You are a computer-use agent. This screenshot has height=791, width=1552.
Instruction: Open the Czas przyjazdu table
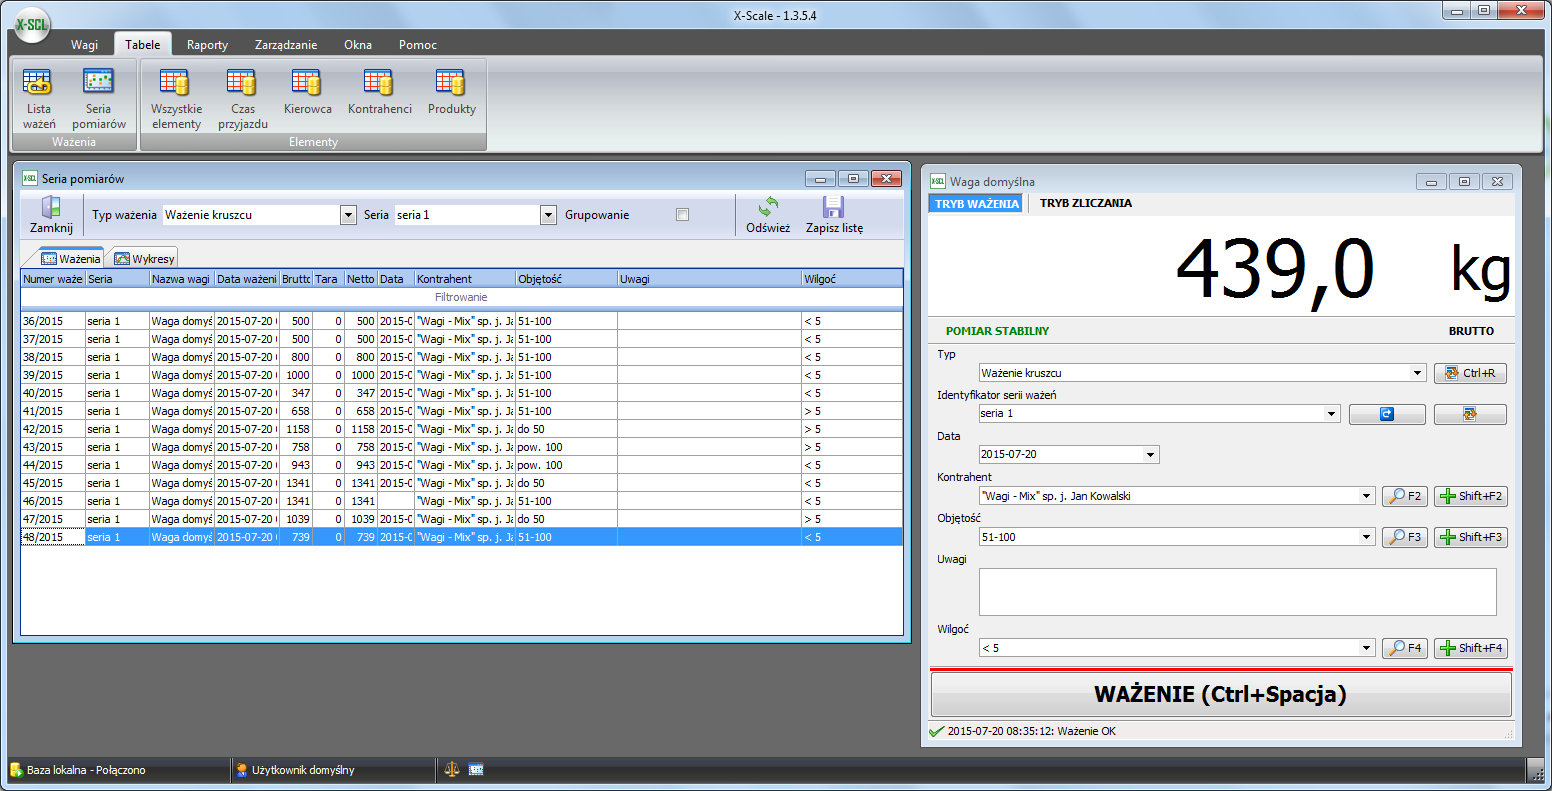[242, 83]
